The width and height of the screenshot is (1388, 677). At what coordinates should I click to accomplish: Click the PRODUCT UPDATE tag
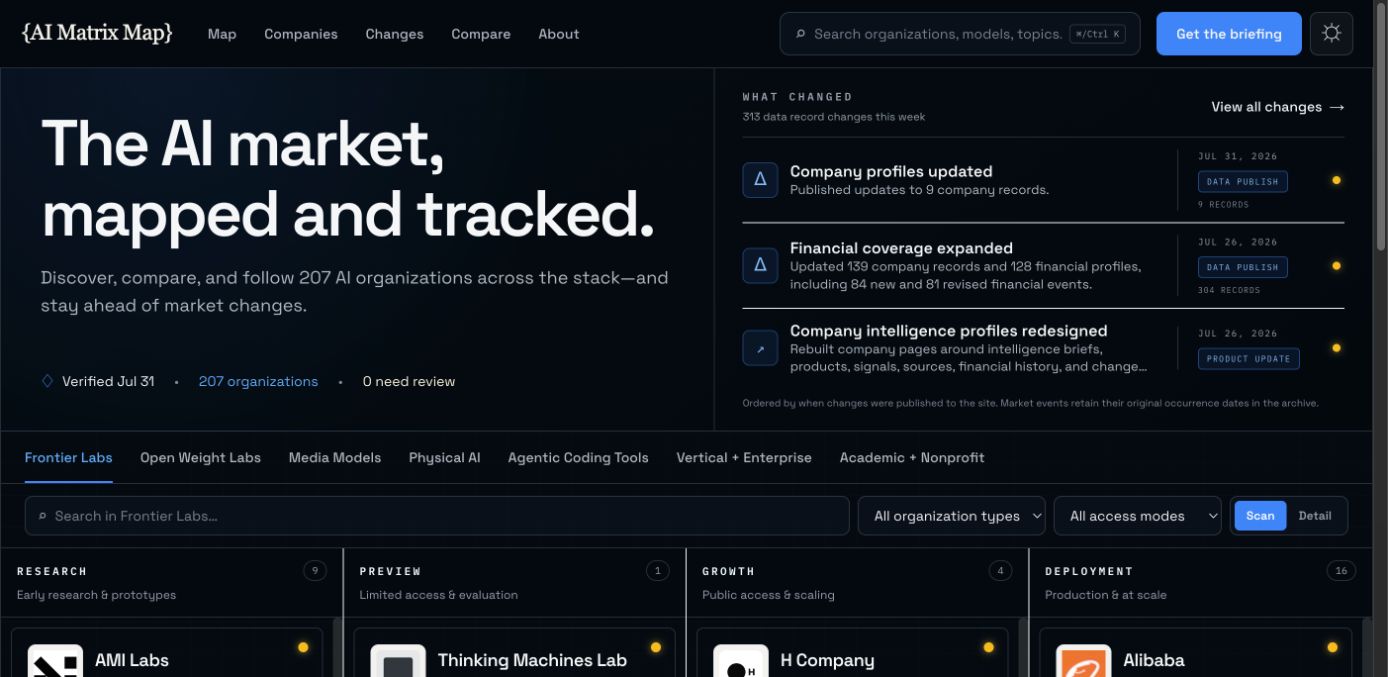click(1249, 359)
